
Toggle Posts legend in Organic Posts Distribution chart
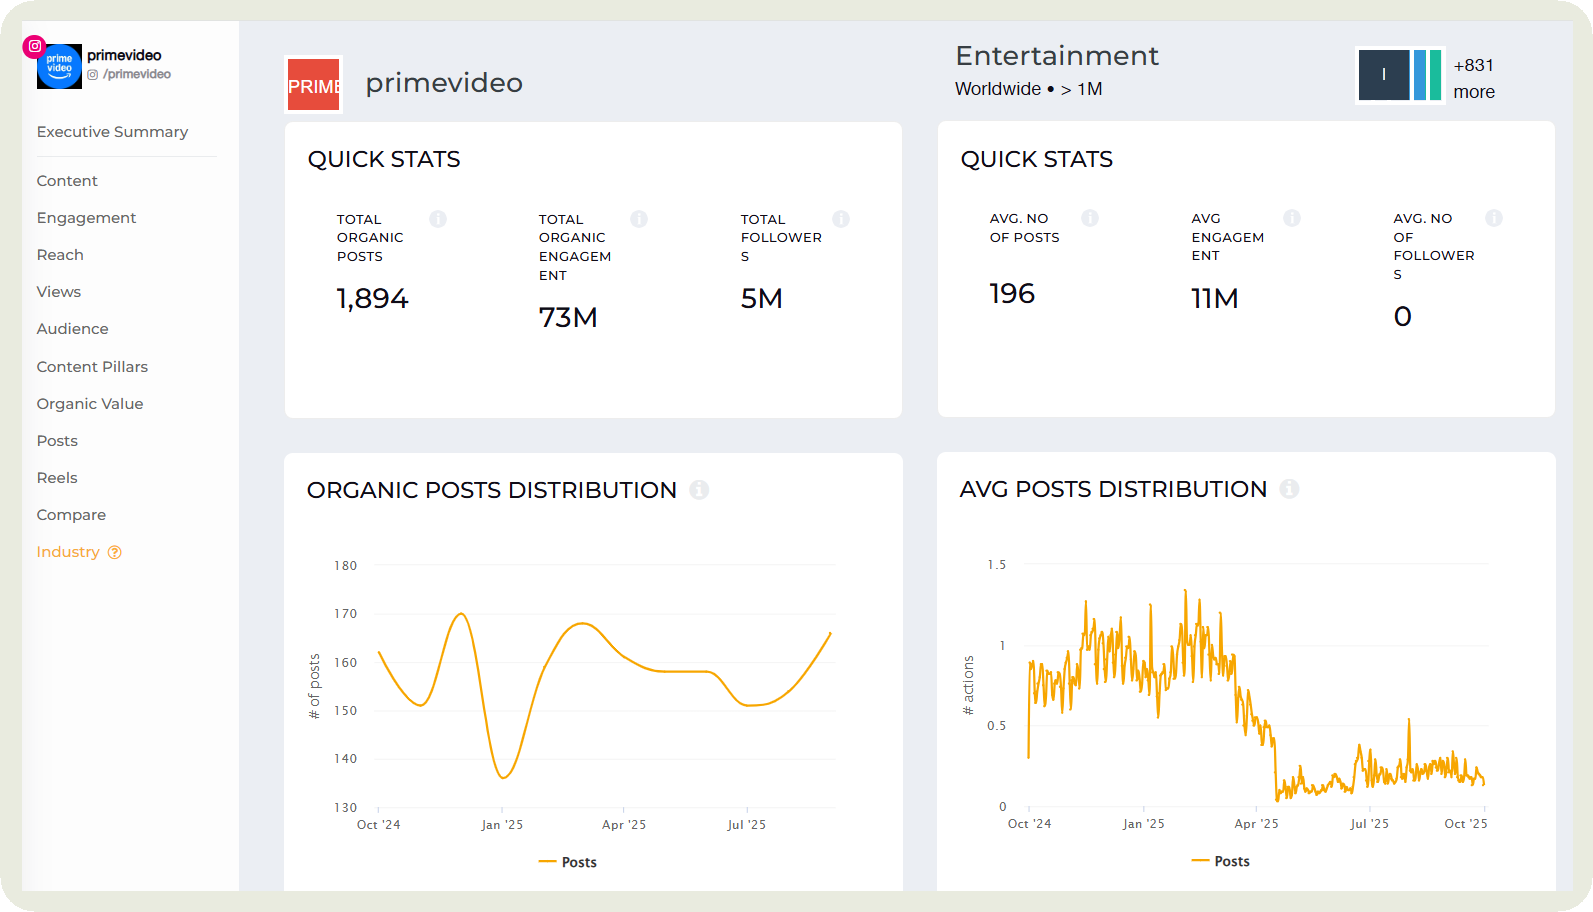pyautogui.click(x=568, y=862)
